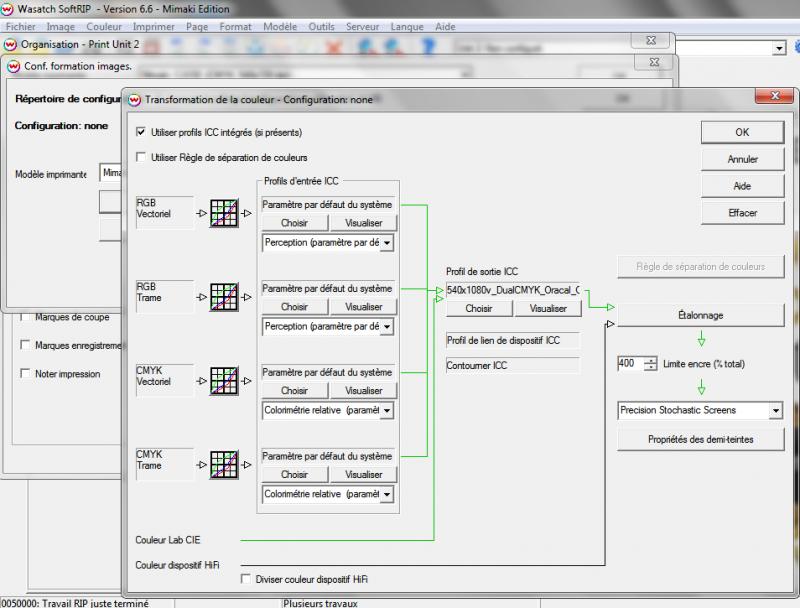Click the Wasatch logo in Transformation dialog title
The image size is (800, 608).
click(x=134, y=100)
